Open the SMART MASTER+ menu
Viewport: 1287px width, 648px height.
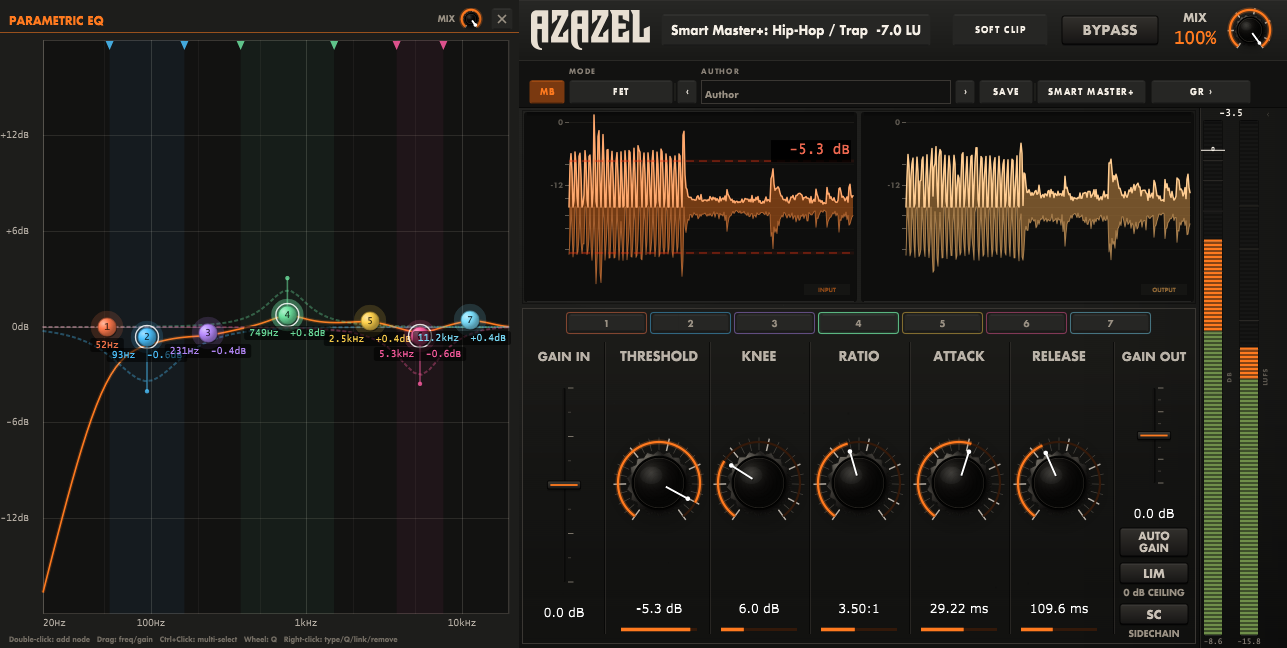[1090, 92]
